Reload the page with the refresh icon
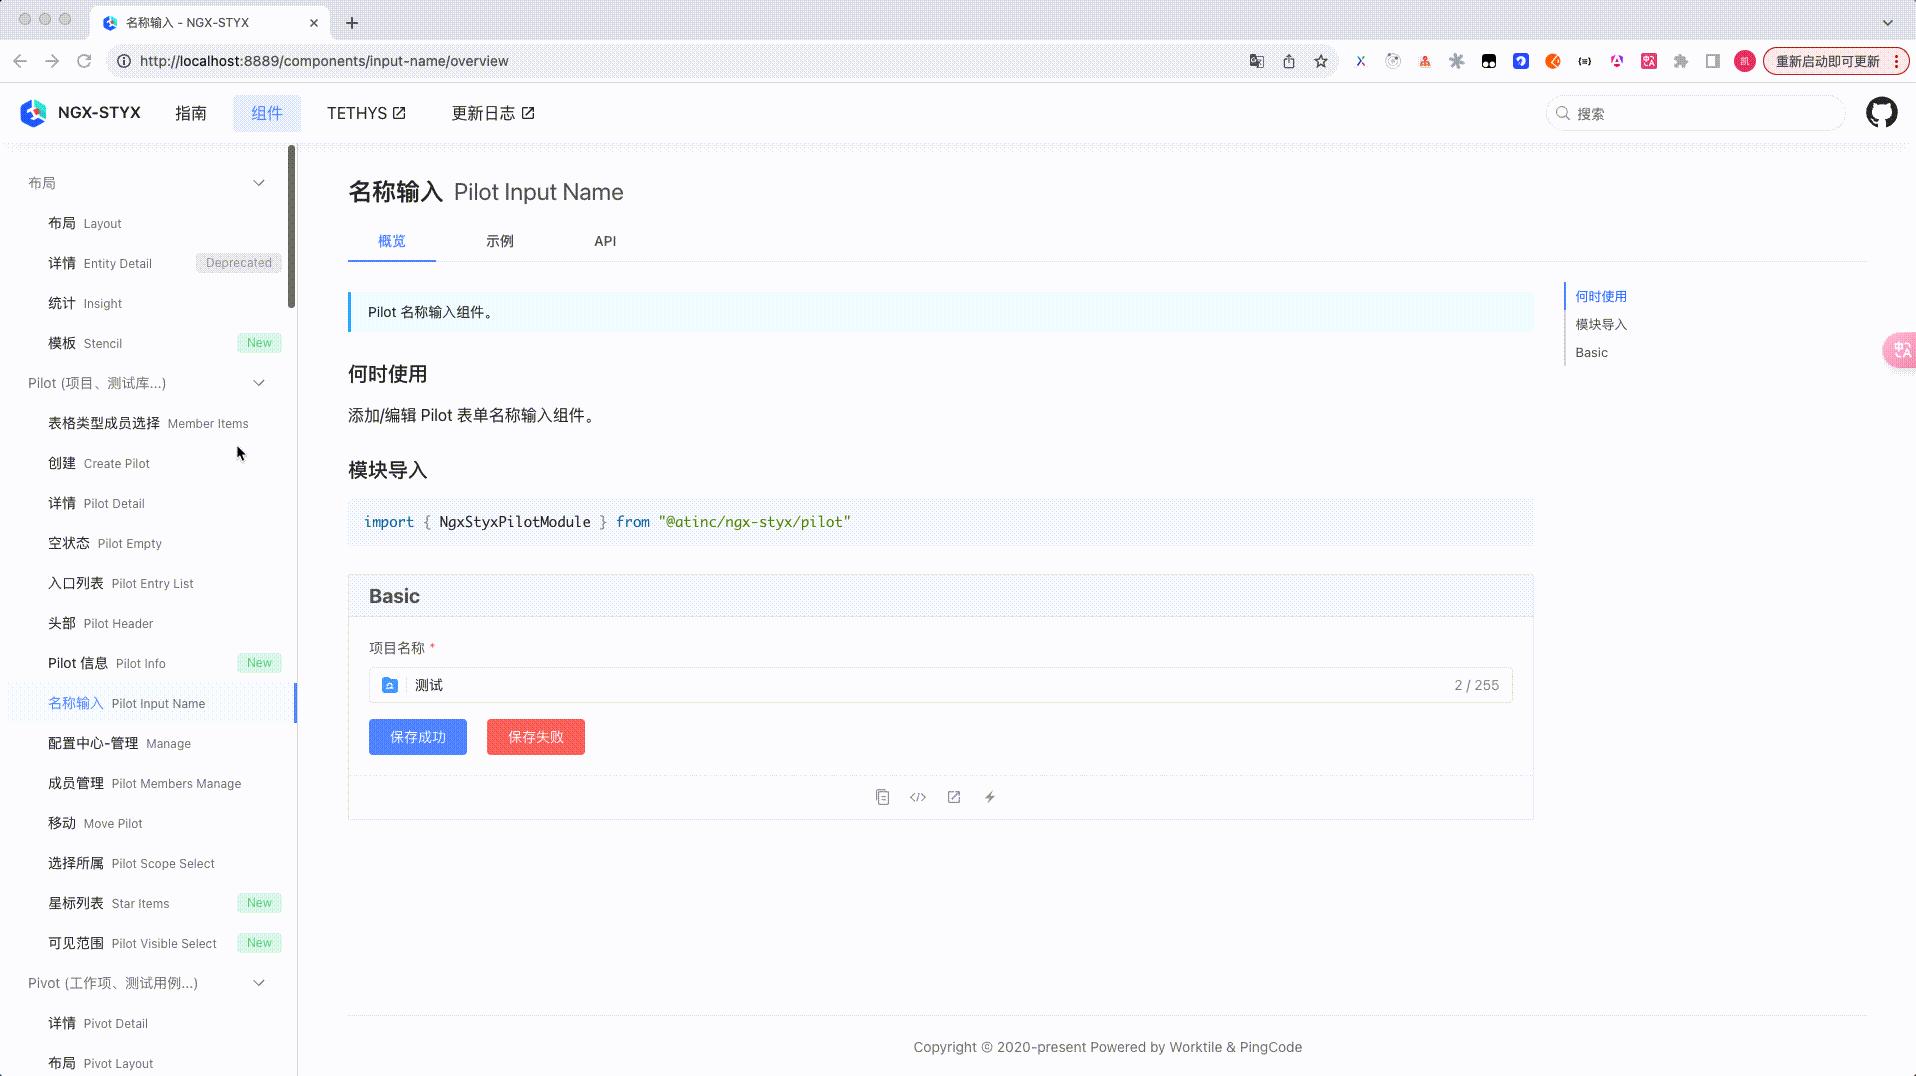1916x1076 pixels. click(84, 61)
